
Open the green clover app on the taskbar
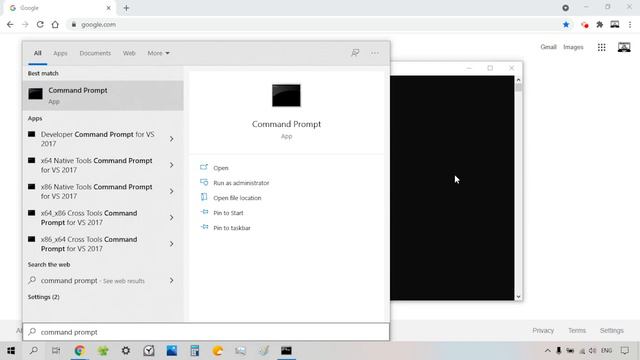pos(103,351)
